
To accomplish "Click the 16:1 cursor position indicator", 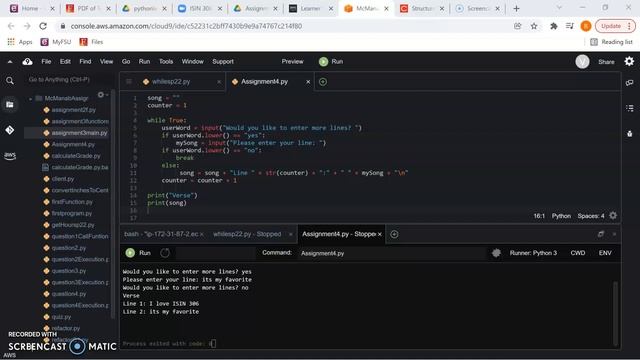I will tap(539, 216).
